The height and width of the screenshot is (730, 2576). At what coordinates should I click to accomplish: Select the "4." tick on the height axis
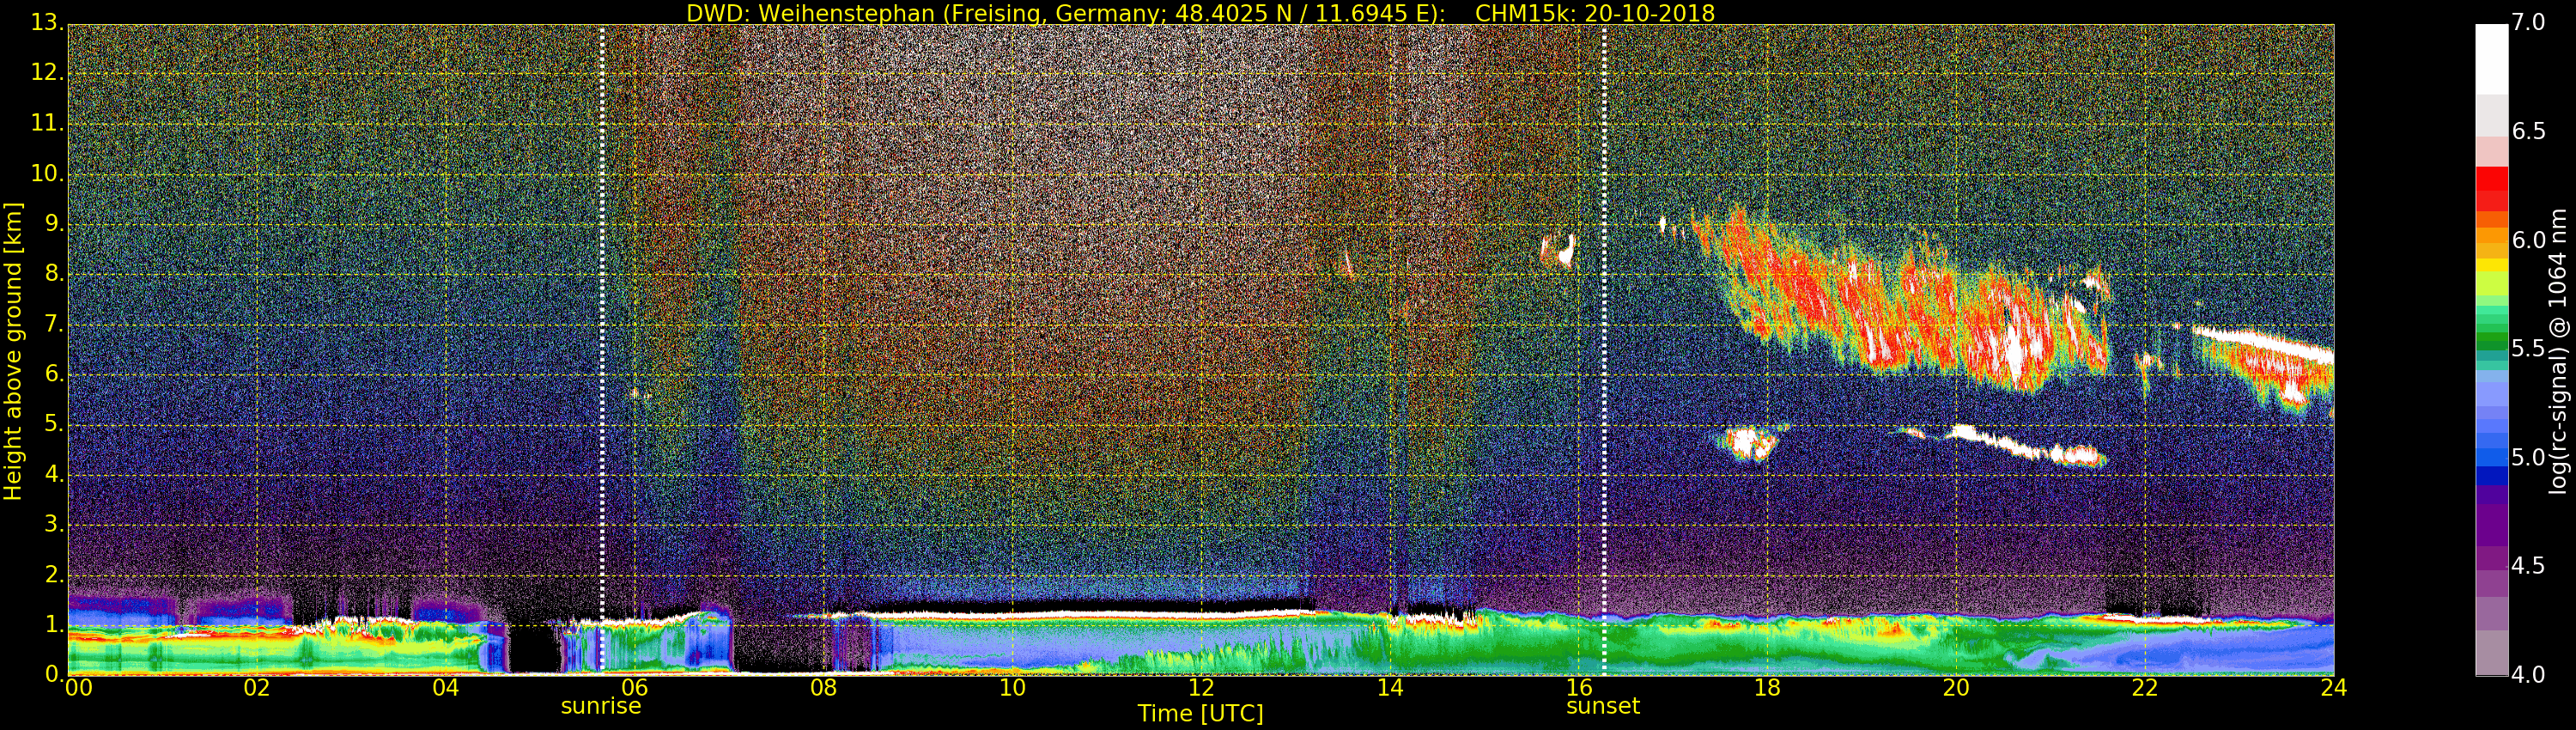point(54,475)
